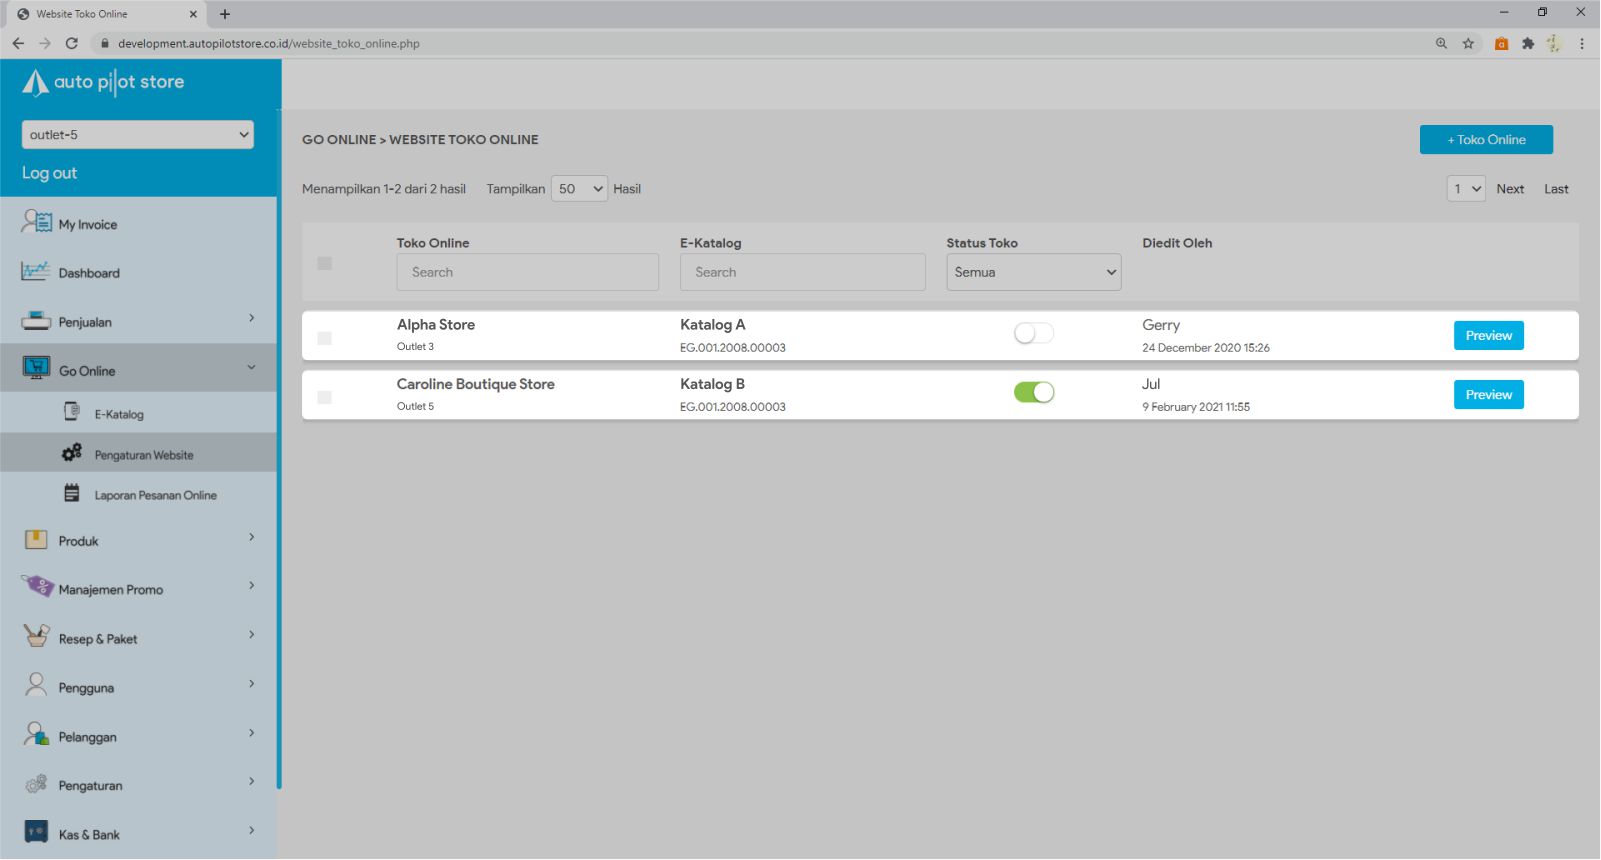Bookmark this page with star icon

[1468, 44]
